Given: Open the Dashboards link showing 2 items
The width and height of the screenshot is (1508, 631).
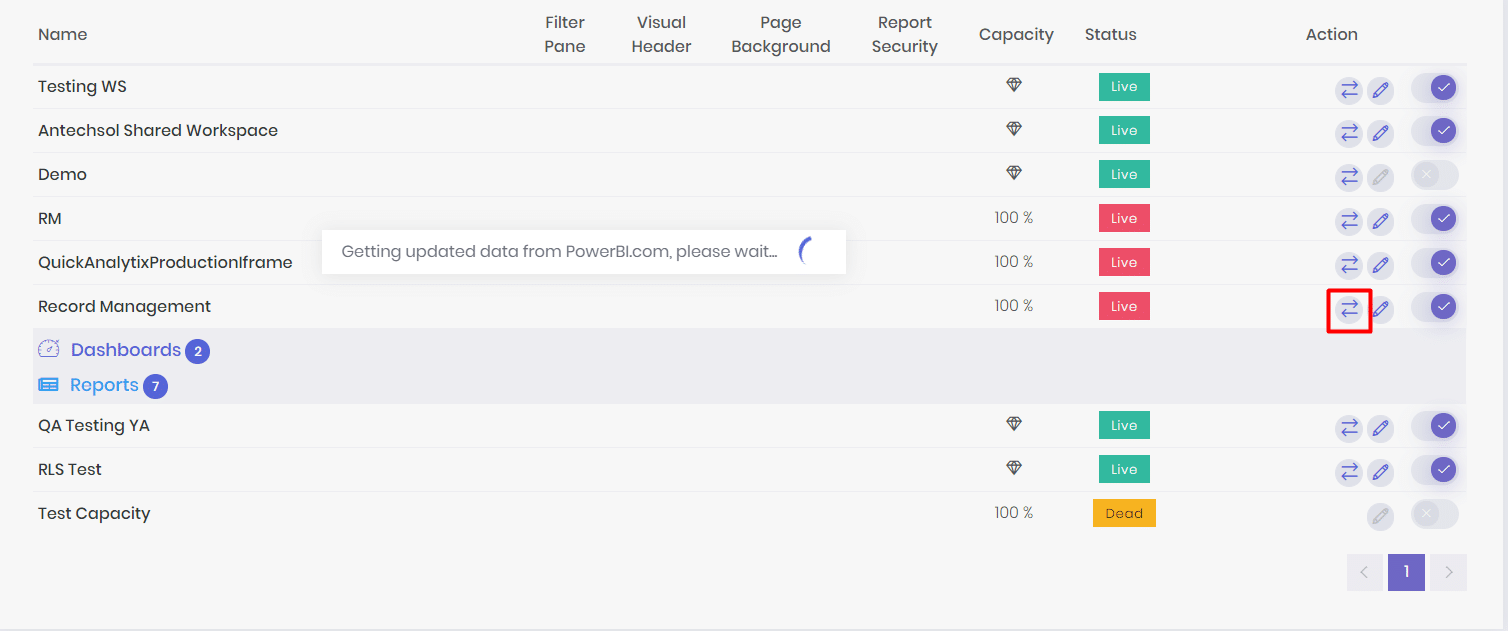Looking at the screenshot, I should click(x=126, y=349).
